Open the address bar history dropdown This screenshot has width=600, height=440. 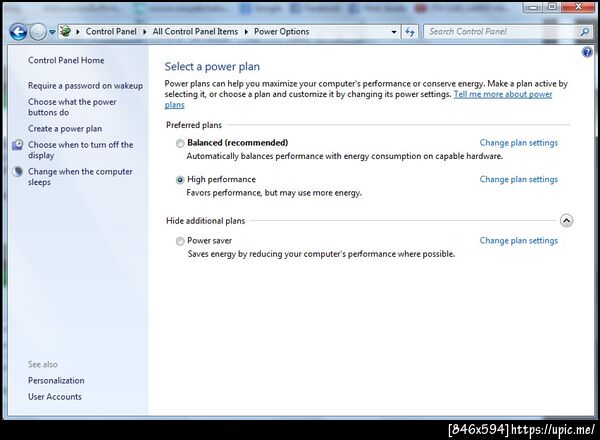pos(394,32)
